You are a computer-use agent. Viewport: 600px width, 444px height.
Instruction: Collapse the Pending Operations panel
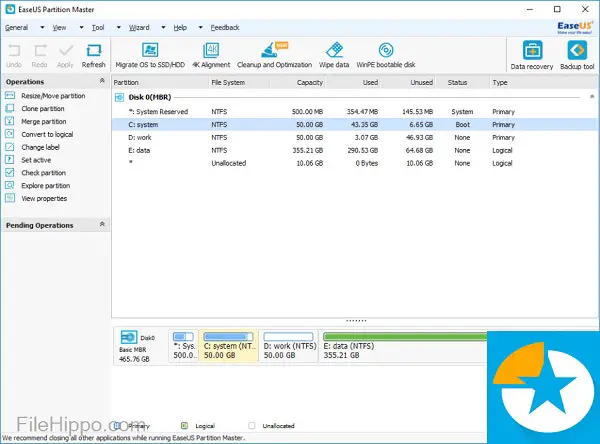point(102,224)
